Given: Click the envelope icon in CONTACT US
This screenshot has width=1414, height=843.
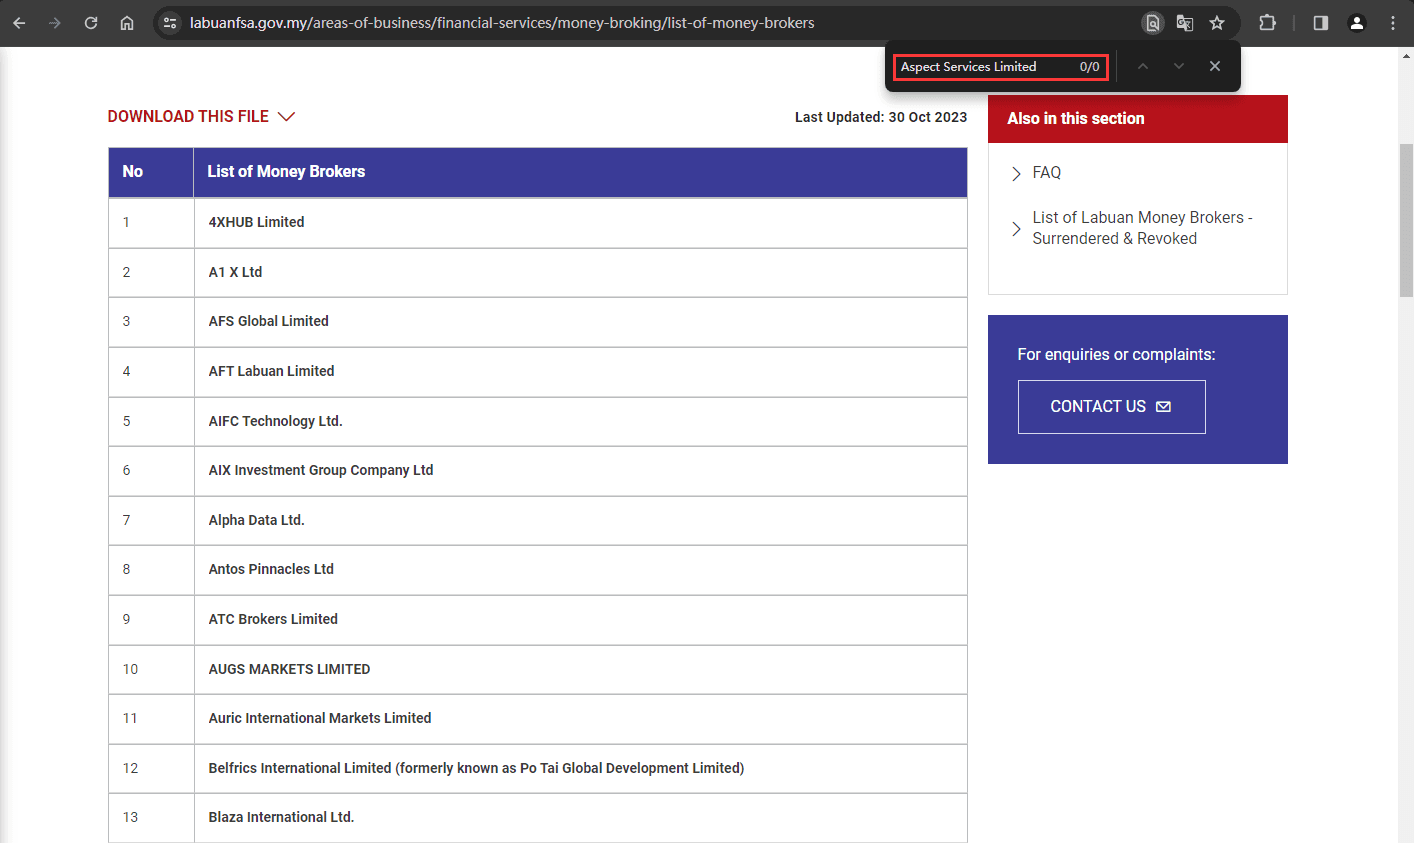Looking at the screenshot, I should click(x=1163, y=407).
